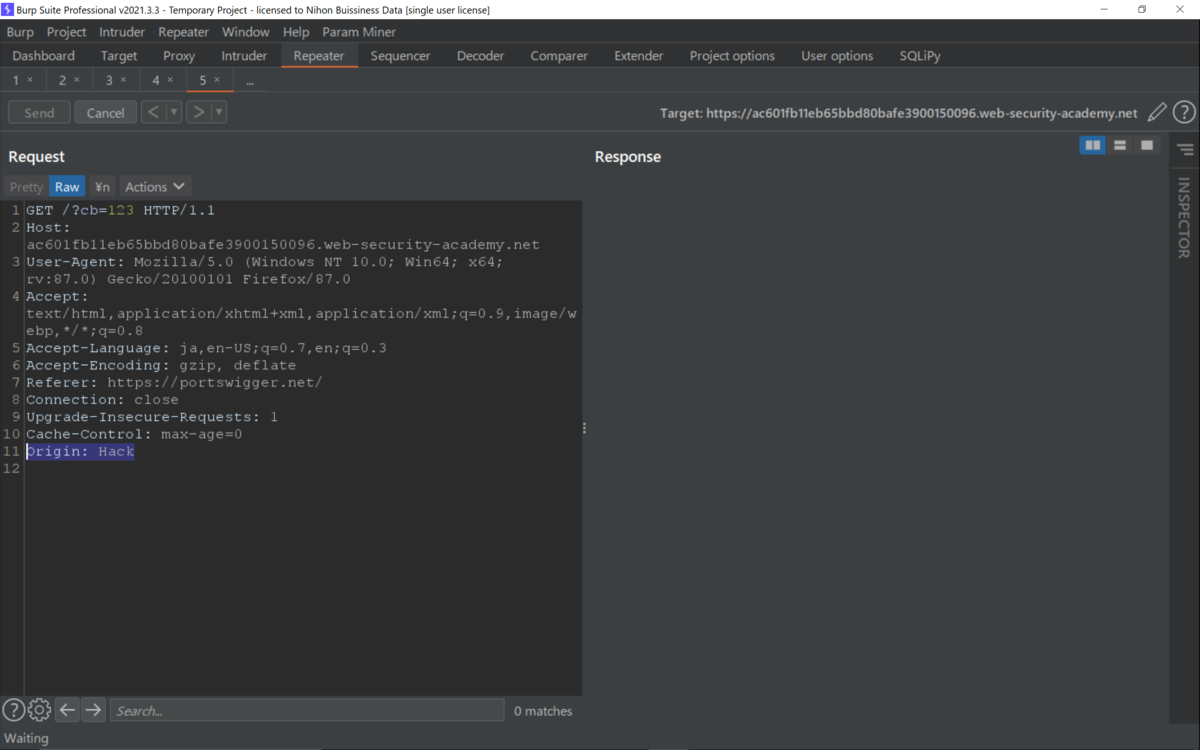Click the Target URL text
Viewport: 1200px width, 750px height.
898,113
